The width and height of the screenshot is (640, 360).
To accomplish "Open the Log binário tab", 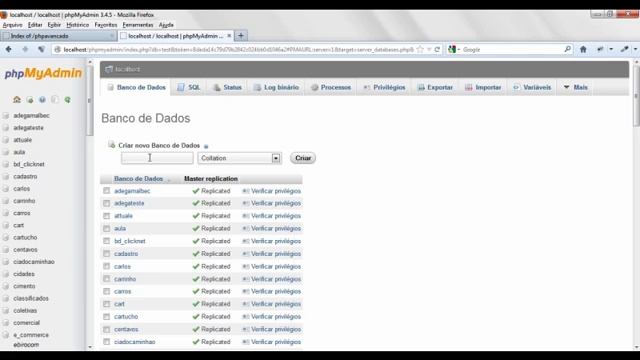I will [276, 87].
